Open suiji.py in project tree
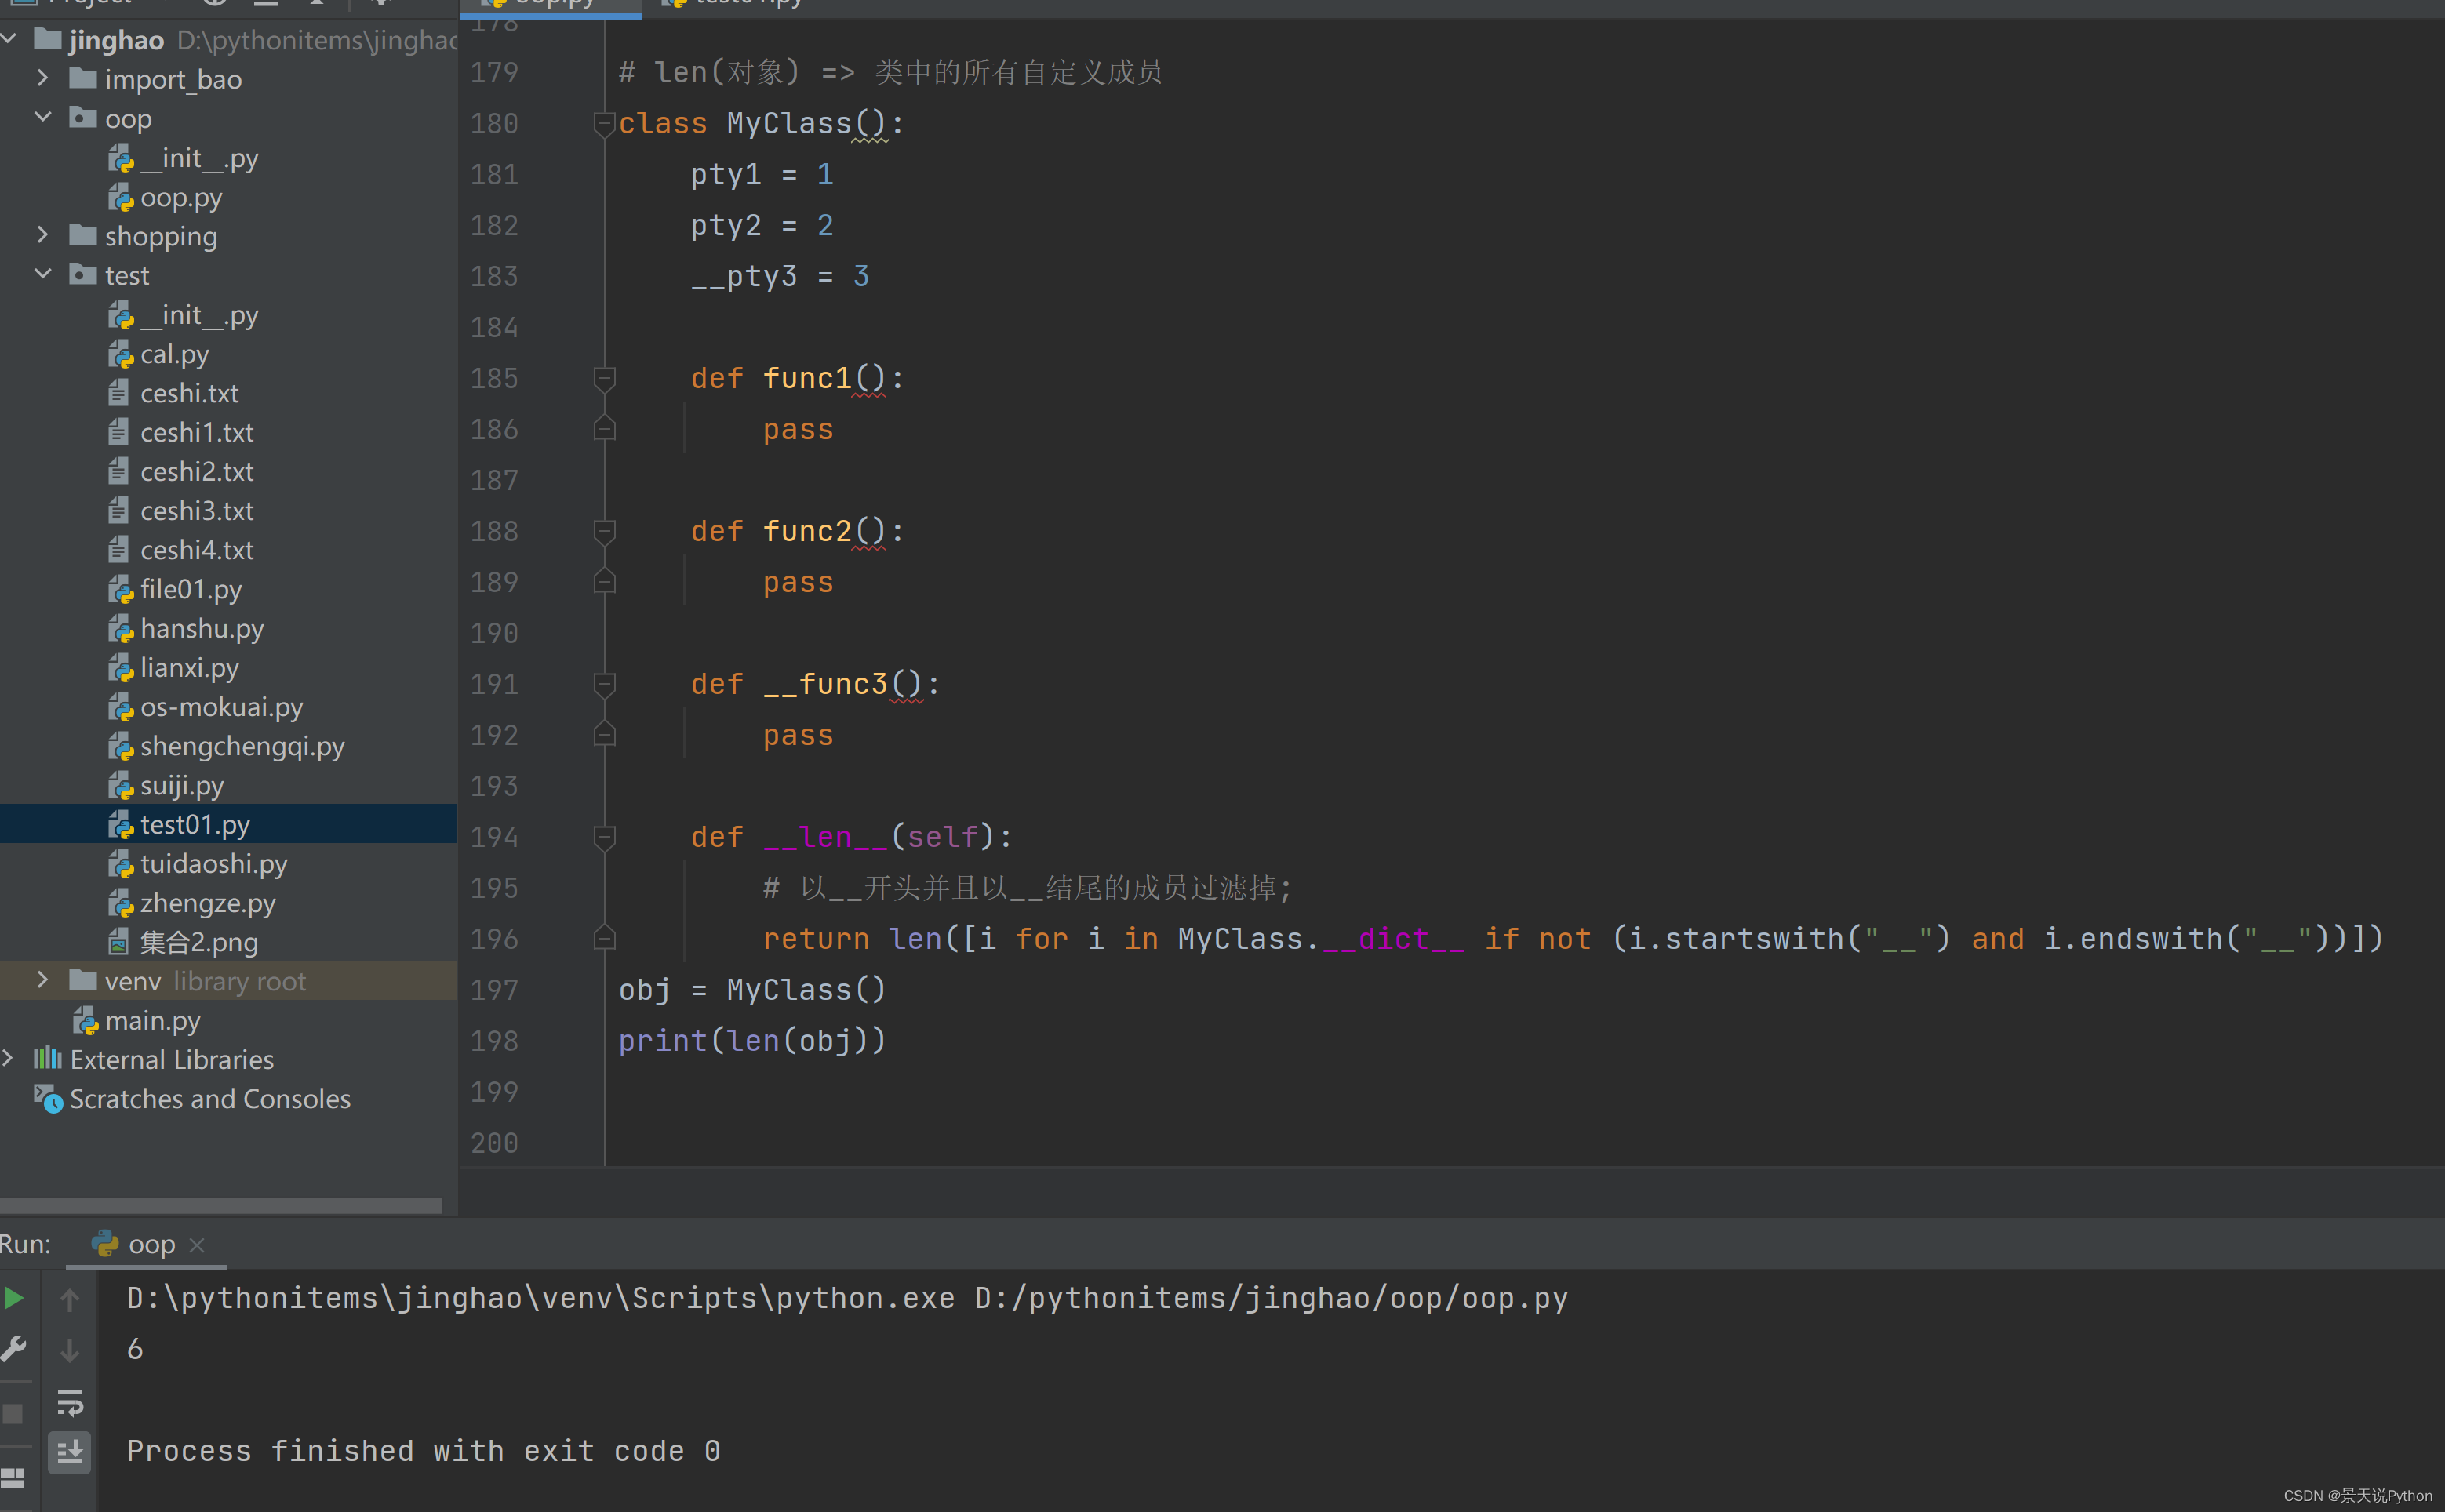Screen dimensions: 2445x1512 point(182,785)
